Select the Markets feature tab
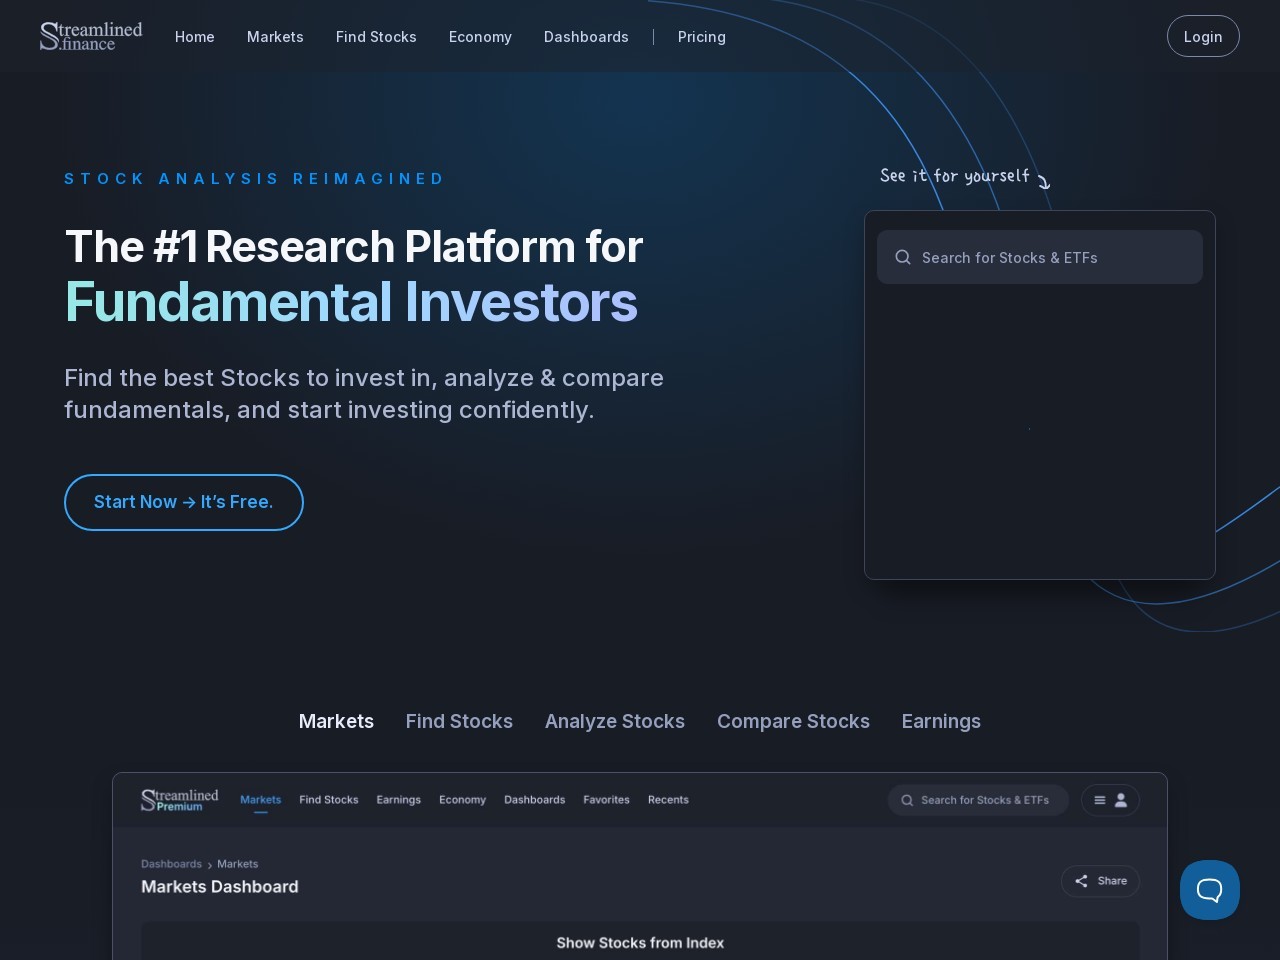The height and width of the screenshot is (960, 1280). 336,721
